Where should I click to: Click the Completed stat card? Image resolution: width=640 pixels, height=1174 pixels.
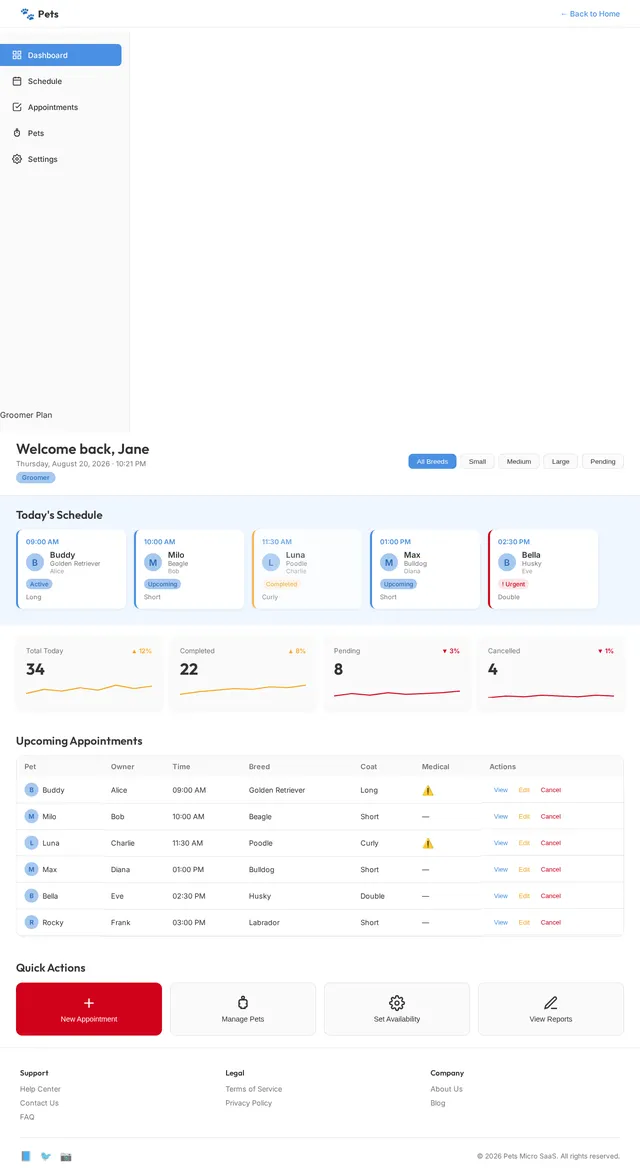[243, 673]
